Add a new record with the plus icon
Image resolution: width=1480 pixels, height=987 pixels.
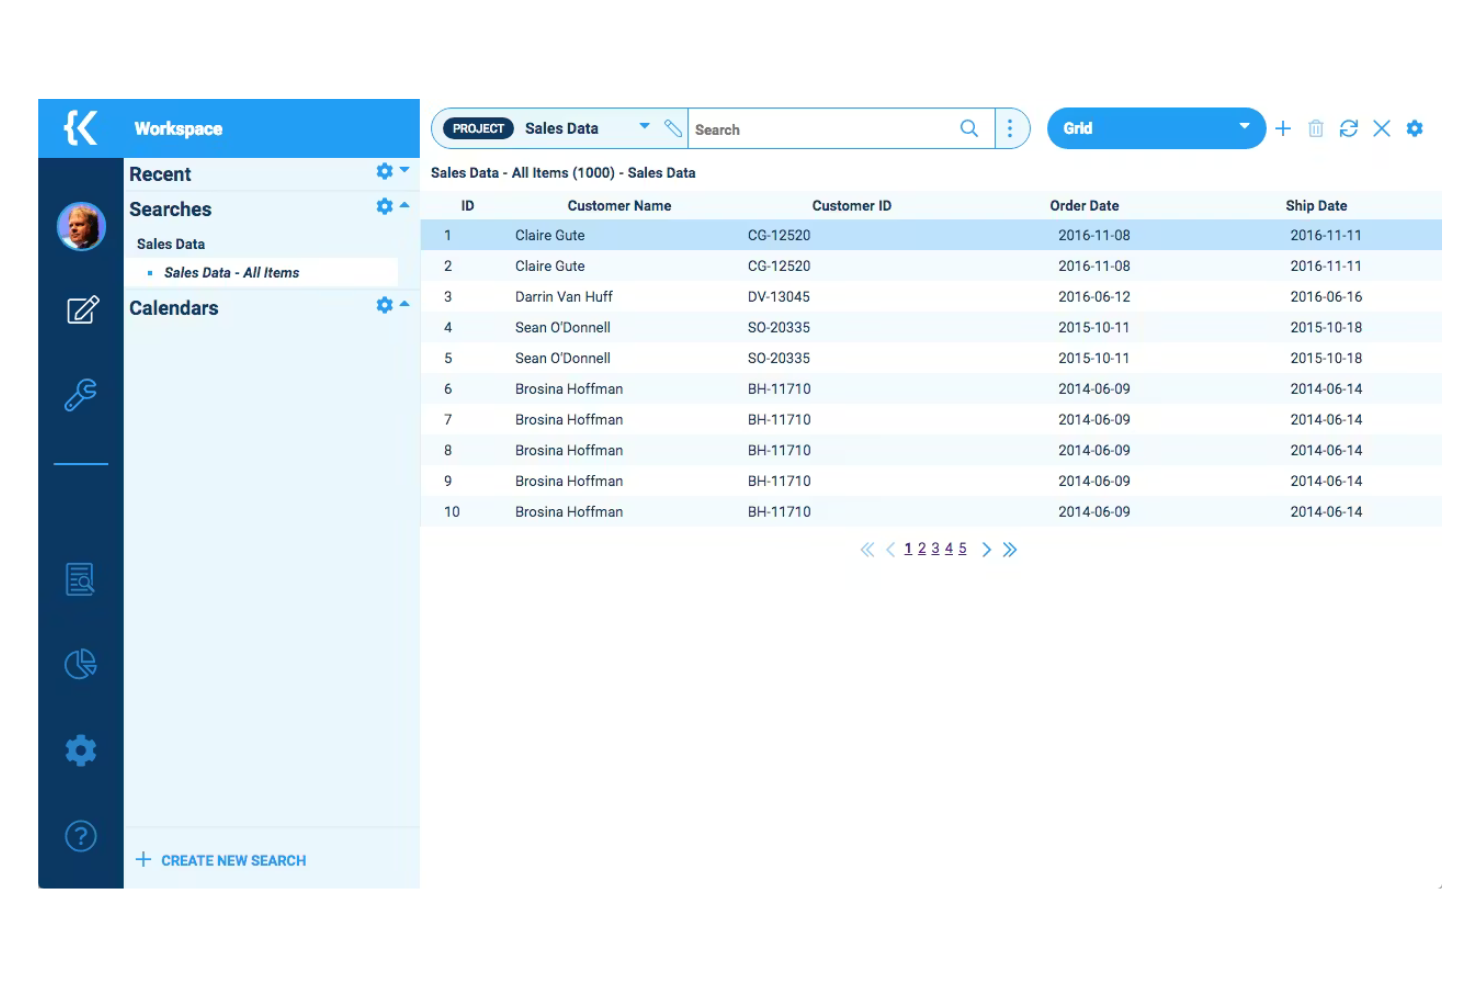1283,128
